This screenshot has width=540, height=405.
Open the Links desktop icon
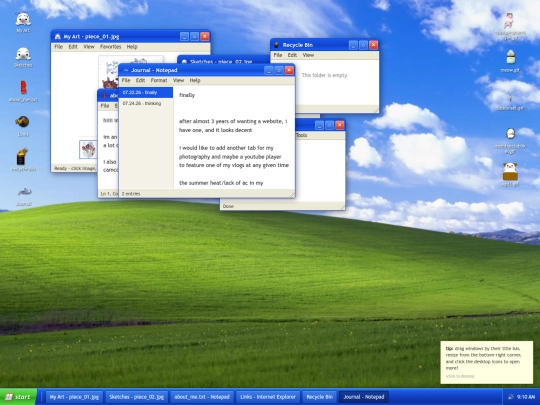coord(23,126)
